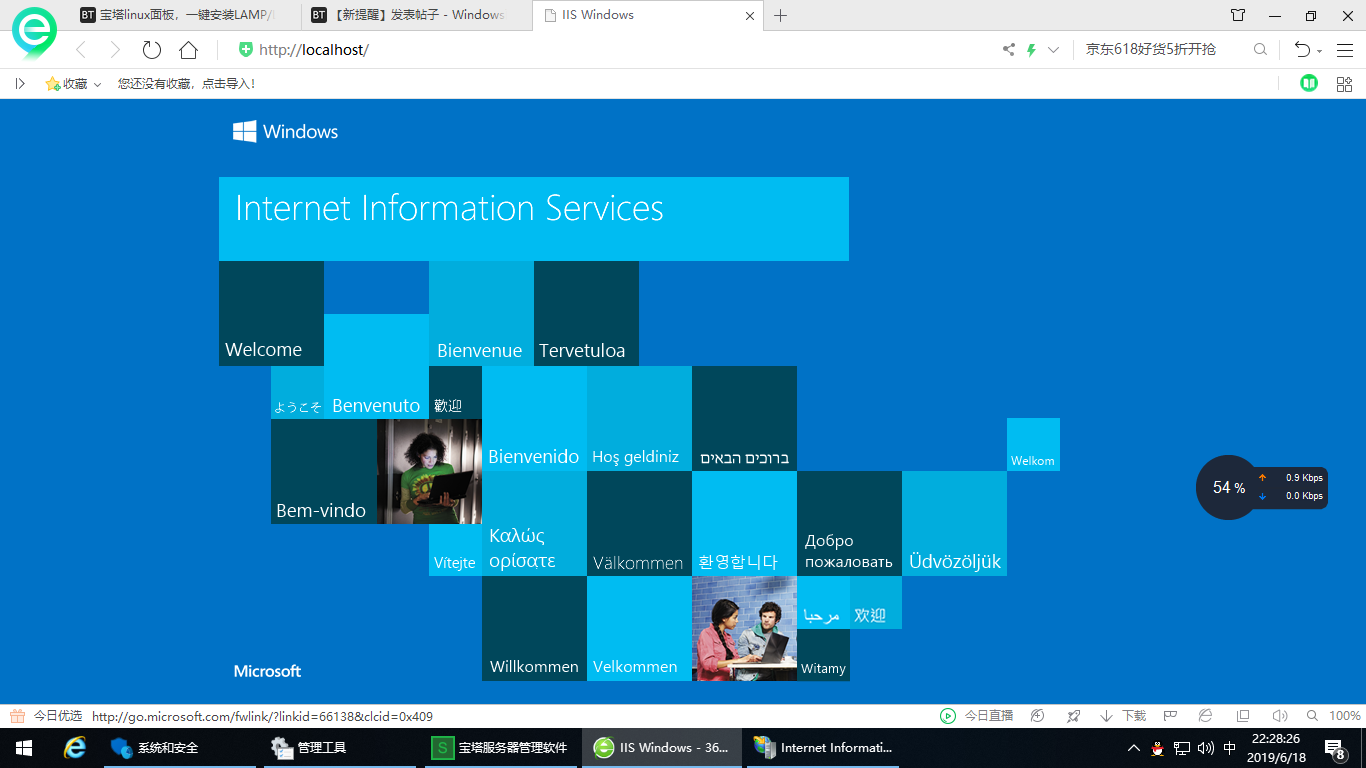The image size is (1366, 768).
Task: Click the 54 % memory accelerator ball
Action: point(1228,487)
